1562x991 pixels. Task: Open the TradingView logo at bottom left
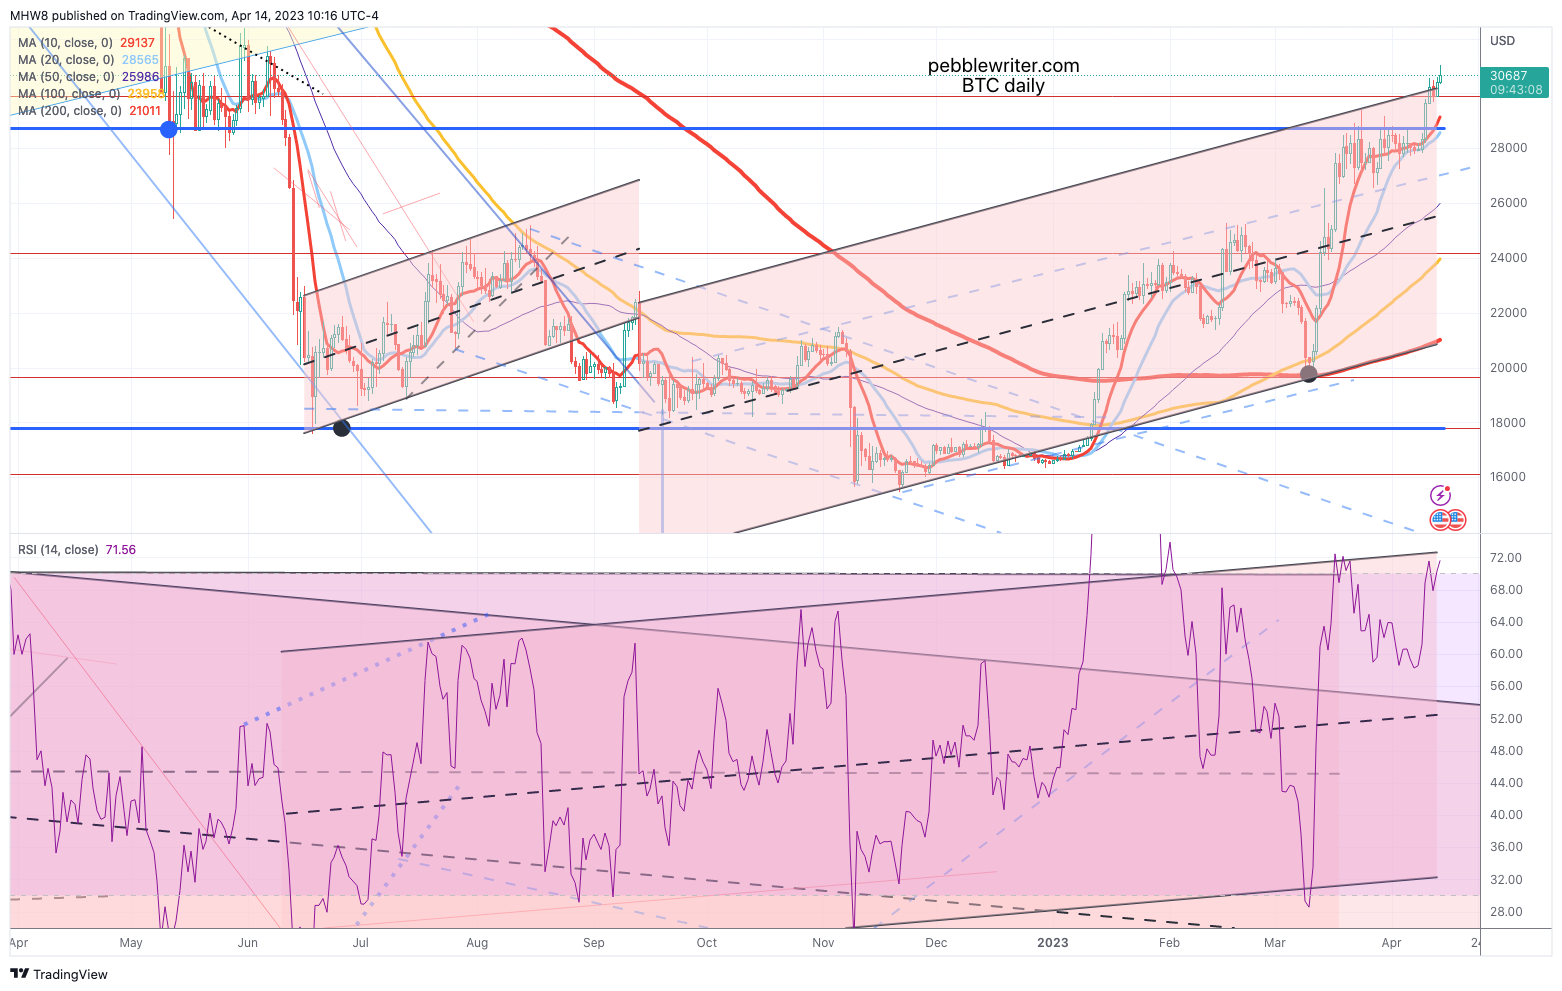click(x=59, y=974)
